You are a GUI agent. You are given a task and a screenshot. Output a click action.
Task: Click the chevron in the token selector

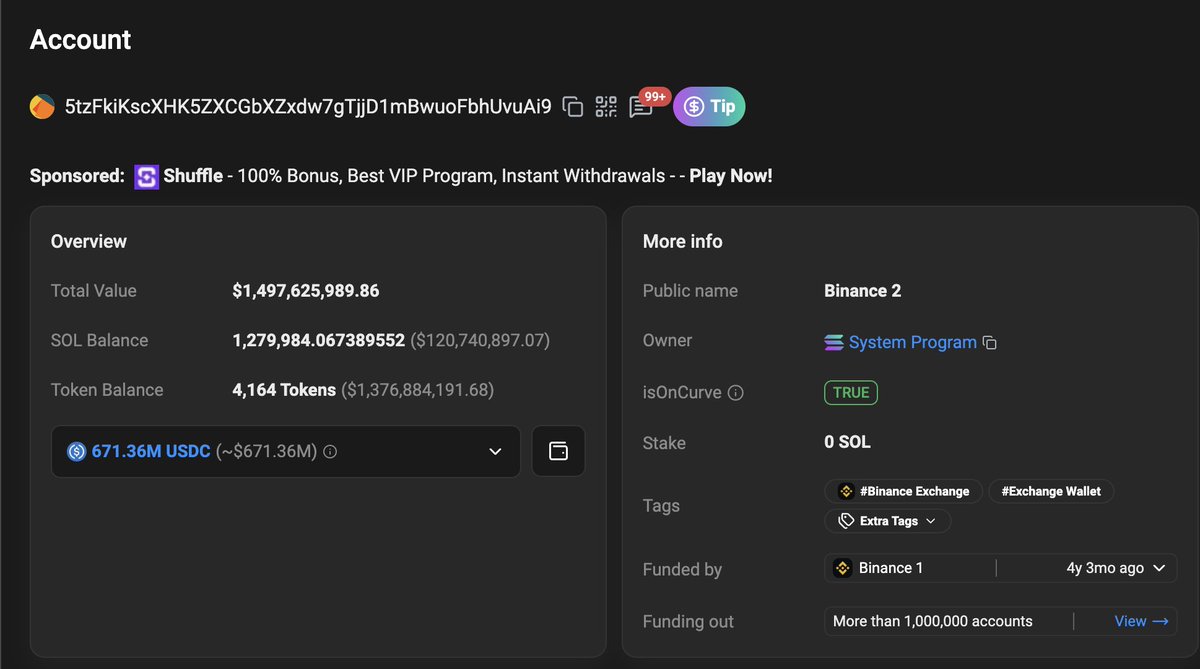495,452
